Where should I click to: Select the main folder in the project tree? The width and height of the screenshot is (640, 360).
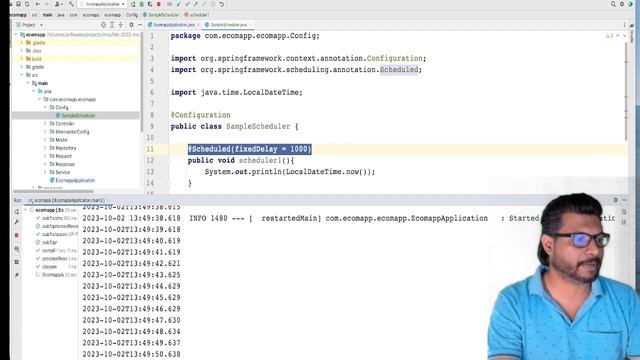pos(40,83)
